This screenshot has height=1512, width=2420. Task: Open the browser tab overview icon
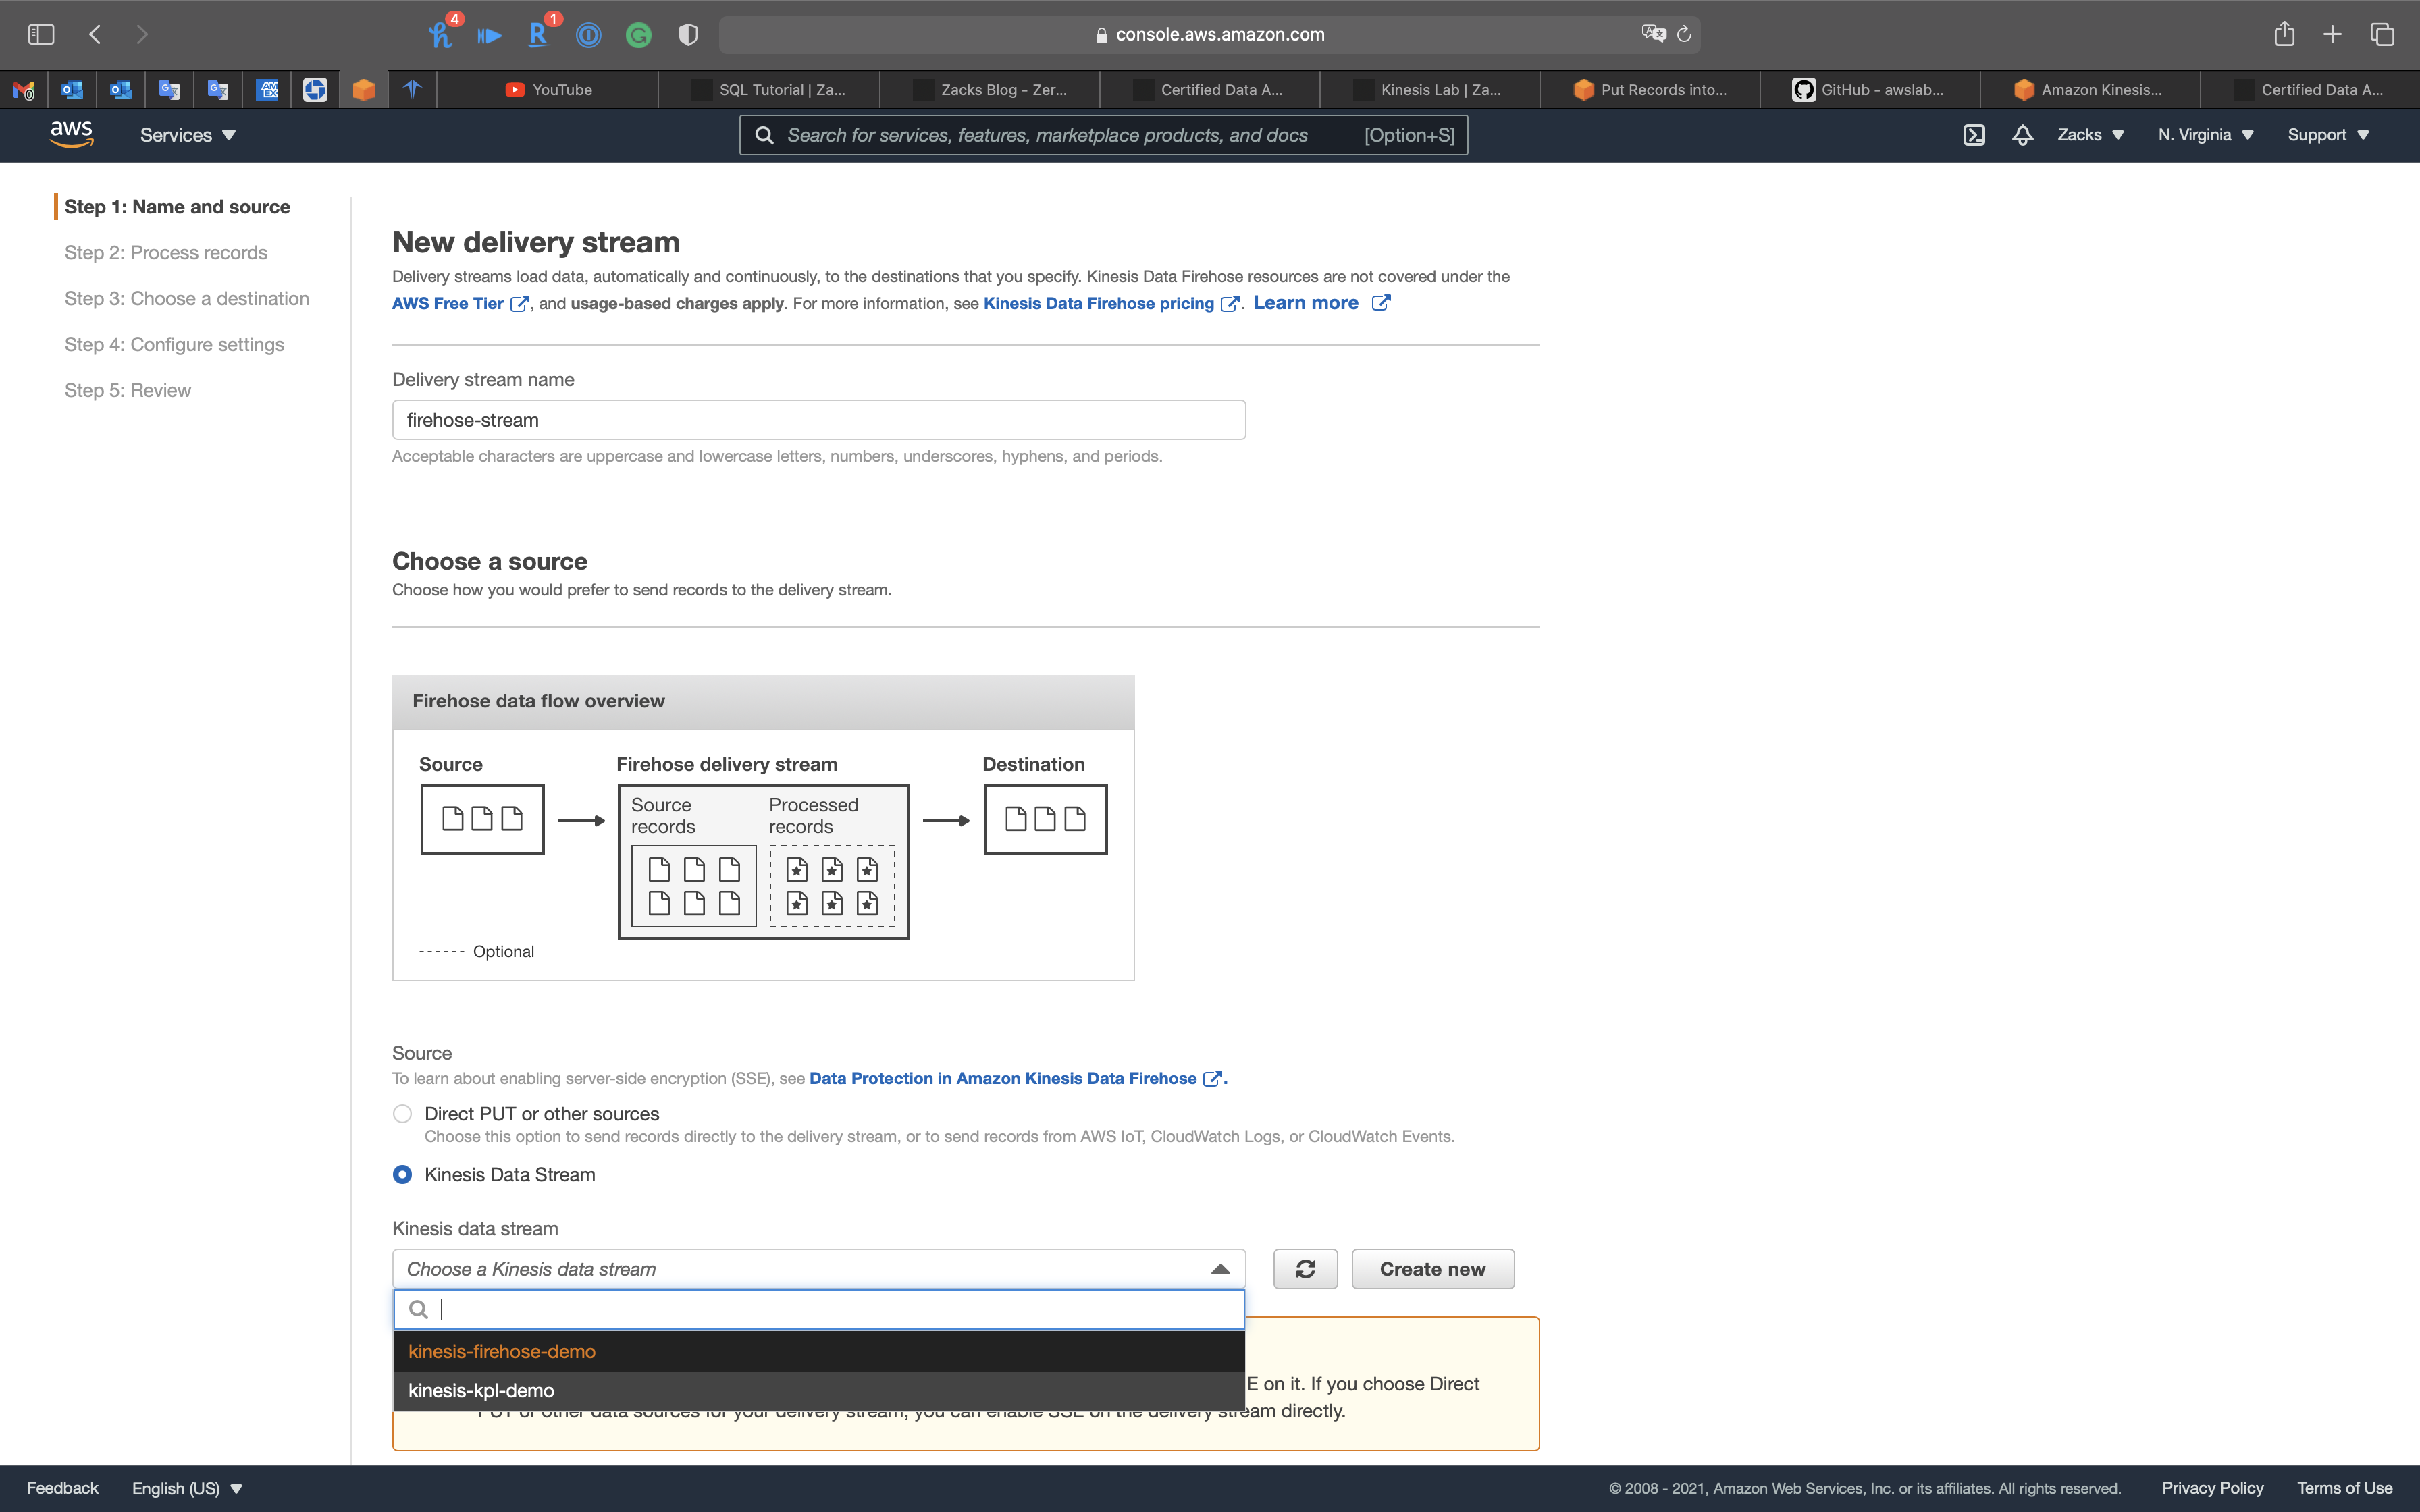pos(2382,34)
